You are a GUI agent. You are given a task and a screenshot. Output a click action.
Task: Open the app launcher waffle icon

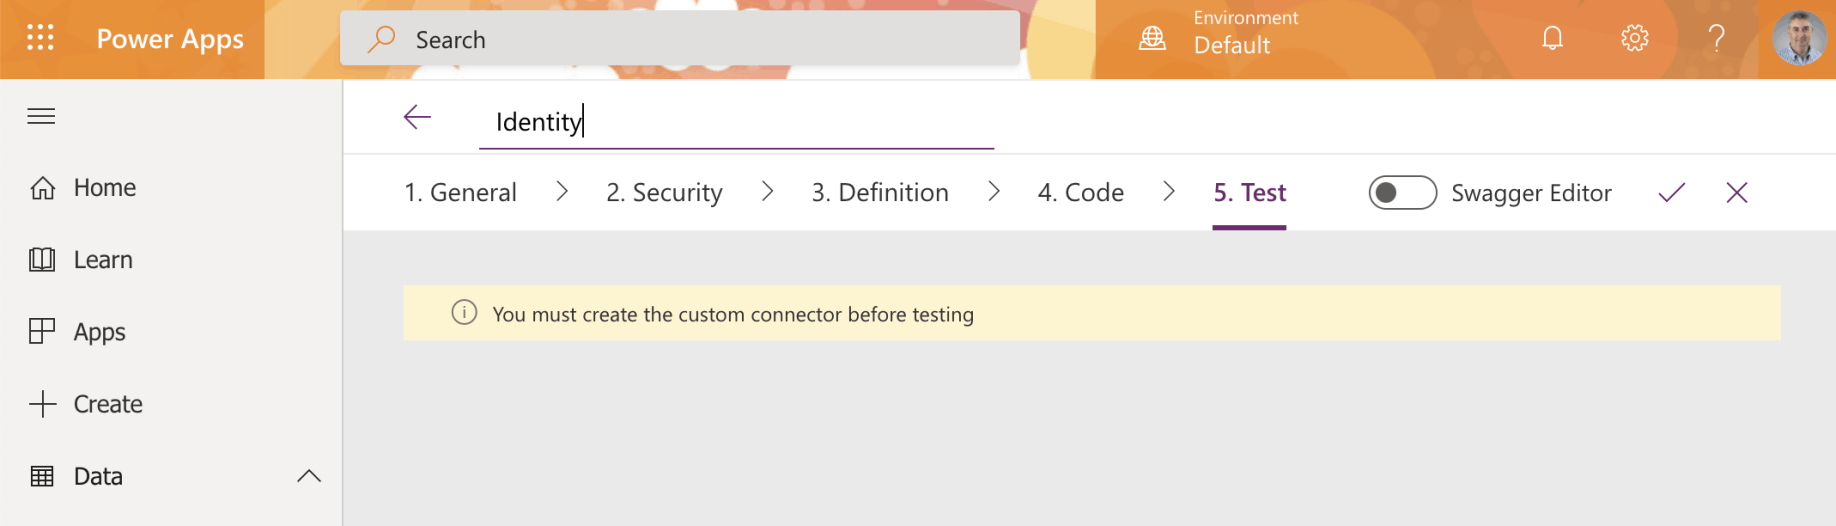click(x=40, y=38)
